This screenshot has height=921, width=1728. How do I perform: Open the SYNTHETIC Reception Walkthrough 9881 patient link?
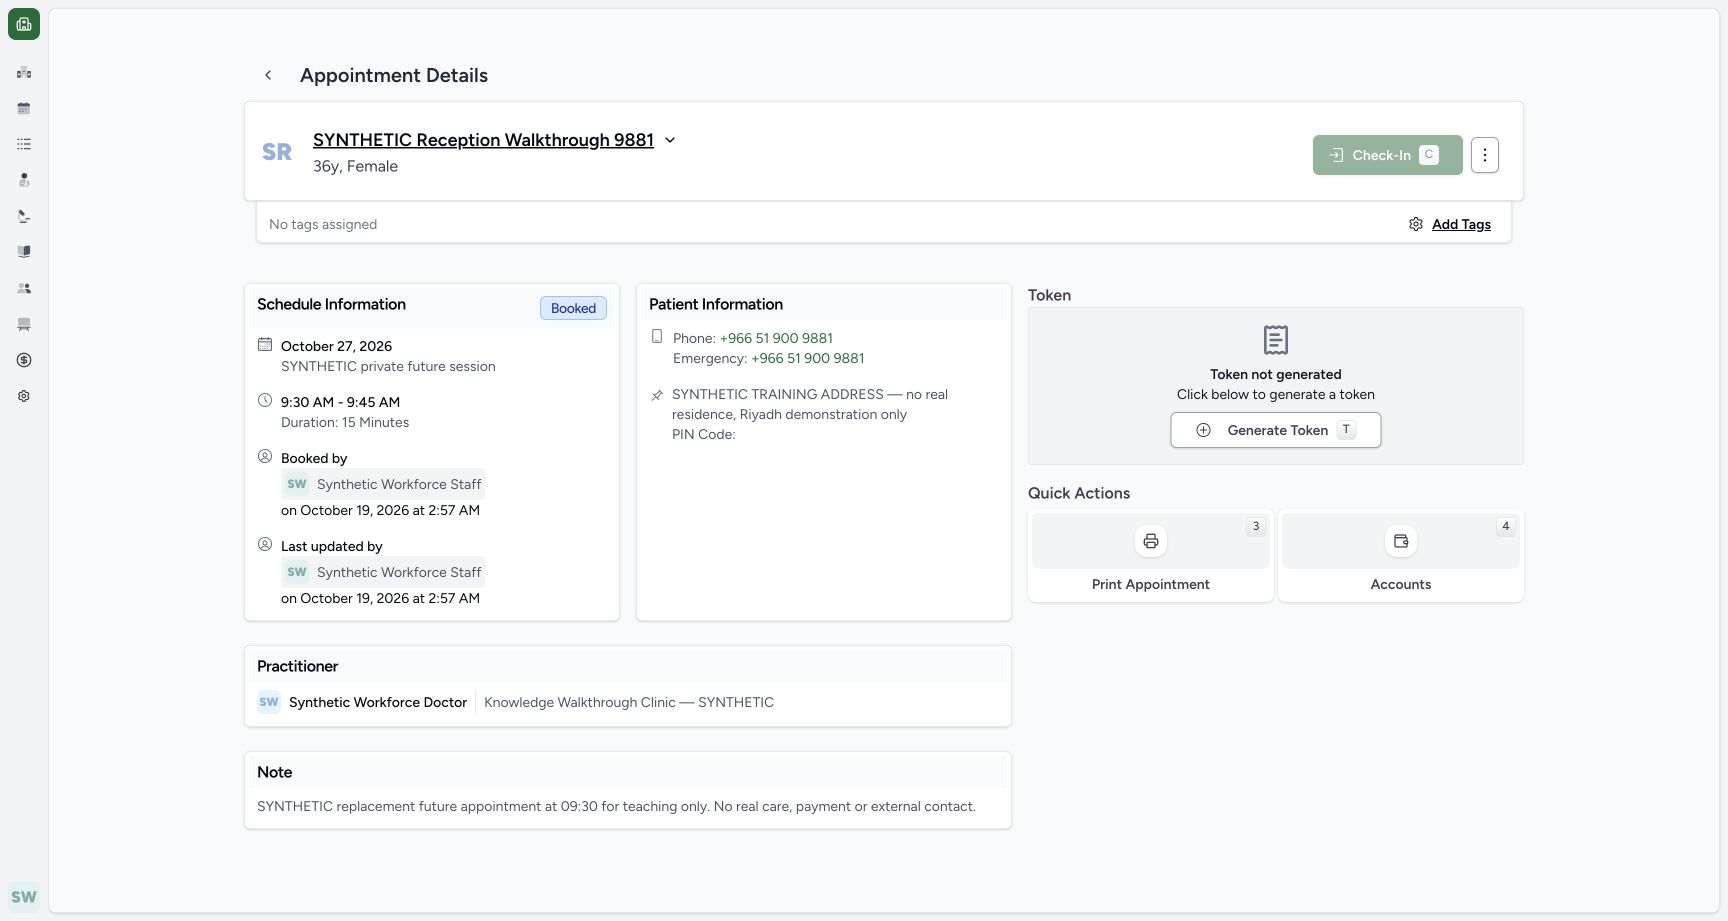pos(483,140)
